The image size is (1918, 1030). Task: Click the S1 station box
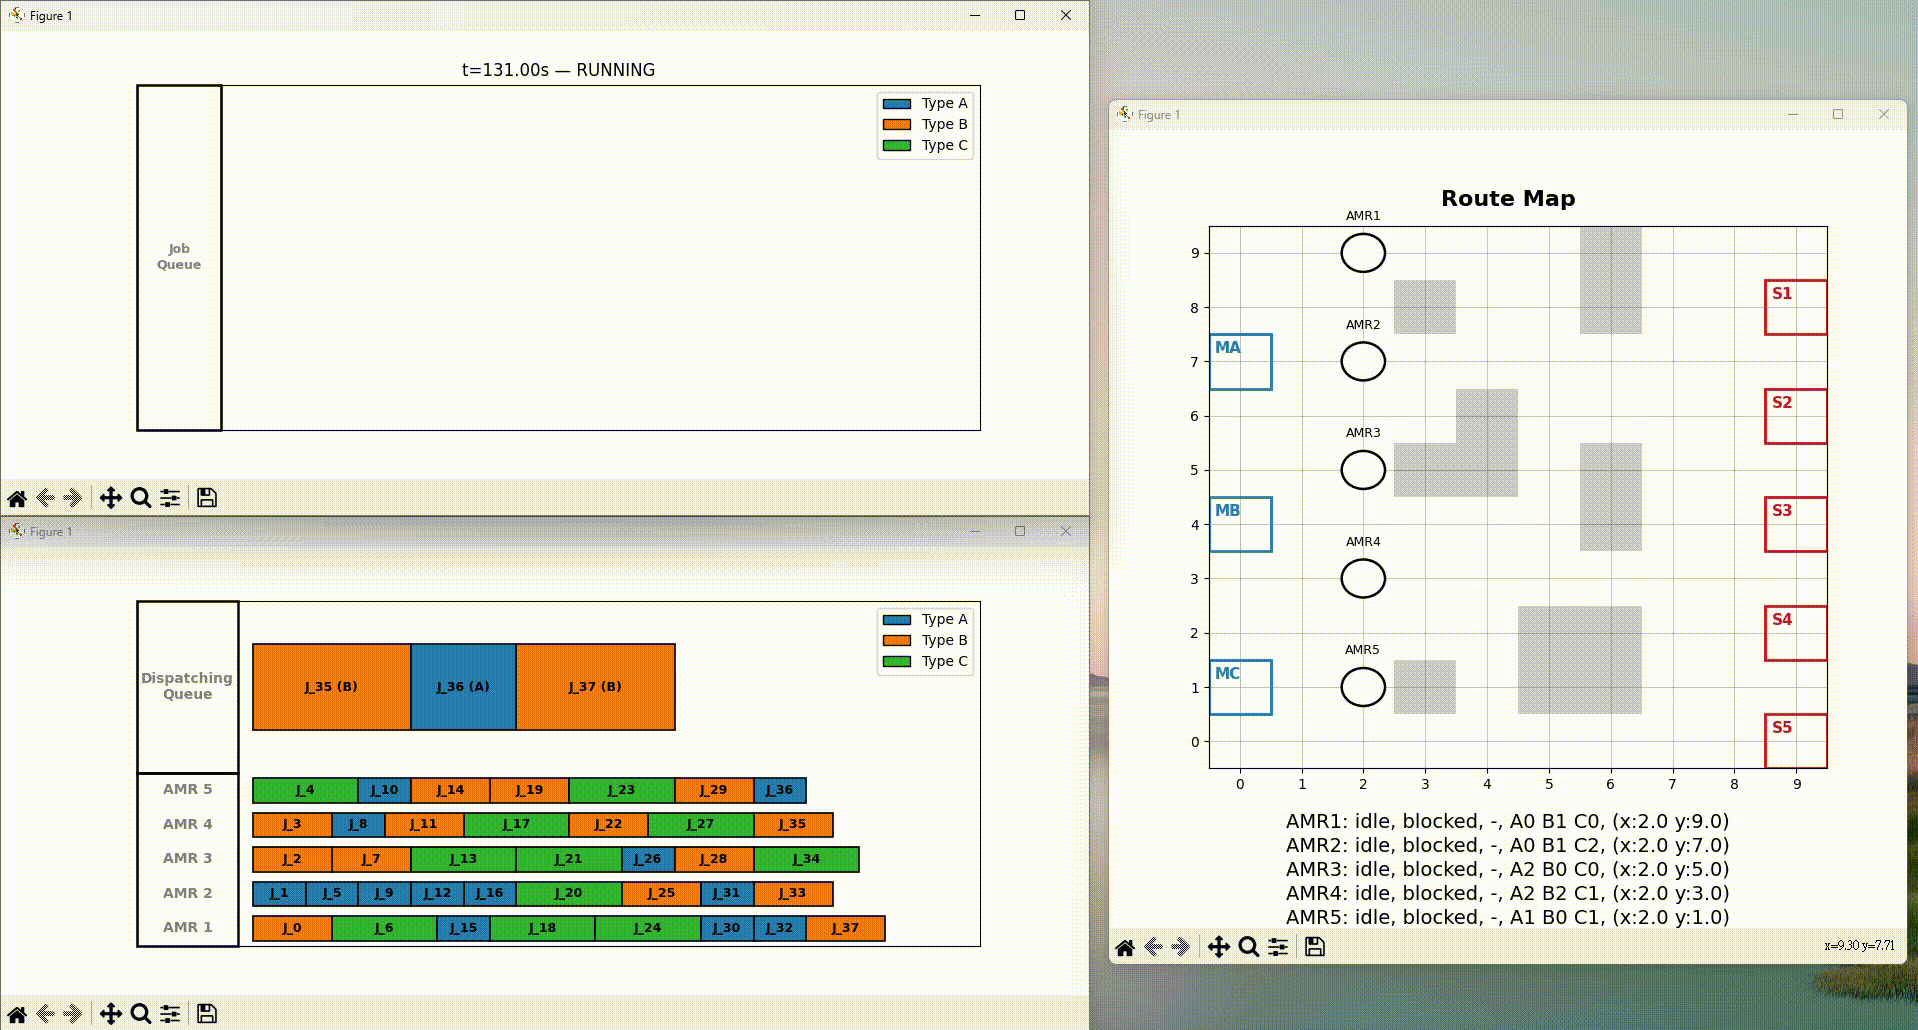tap(1795, 307)
